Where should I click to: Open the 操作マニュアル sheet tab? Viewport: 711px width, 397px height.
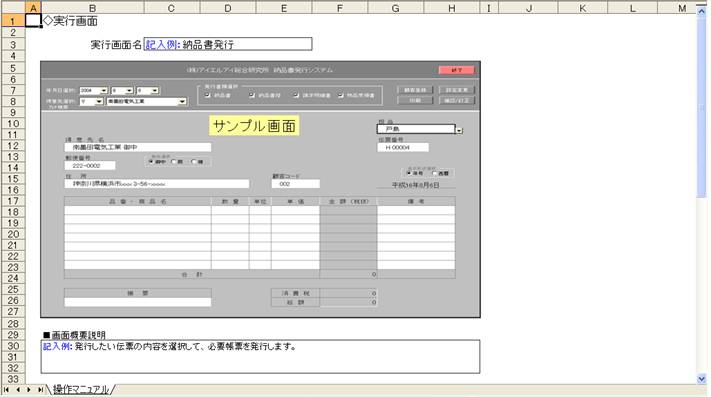click(x=81, y=389)
